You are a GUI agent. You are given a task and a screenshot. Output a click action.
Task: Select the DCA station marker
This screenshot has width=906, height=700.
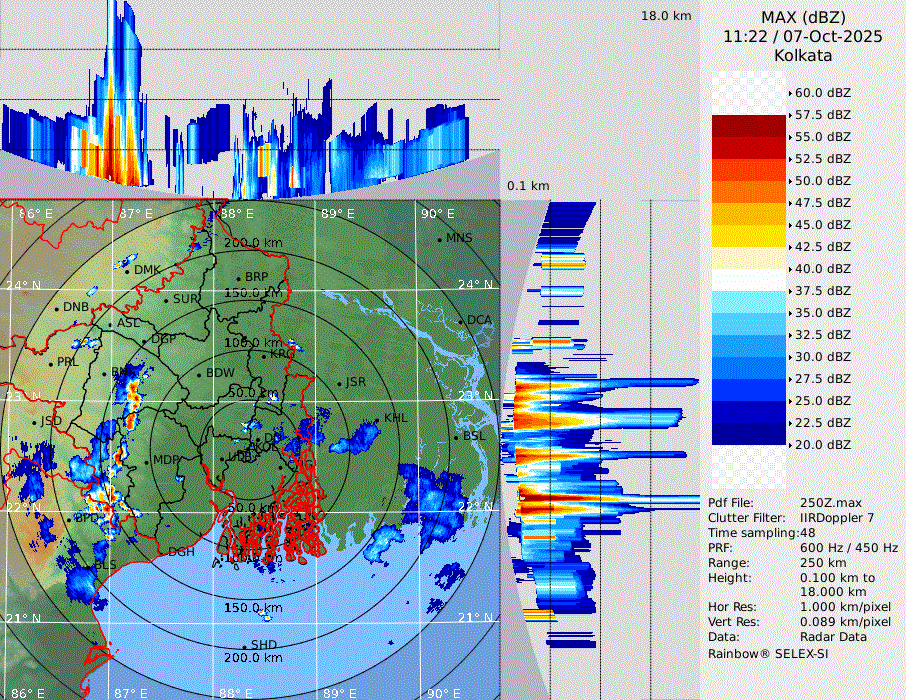coord(461,320)
